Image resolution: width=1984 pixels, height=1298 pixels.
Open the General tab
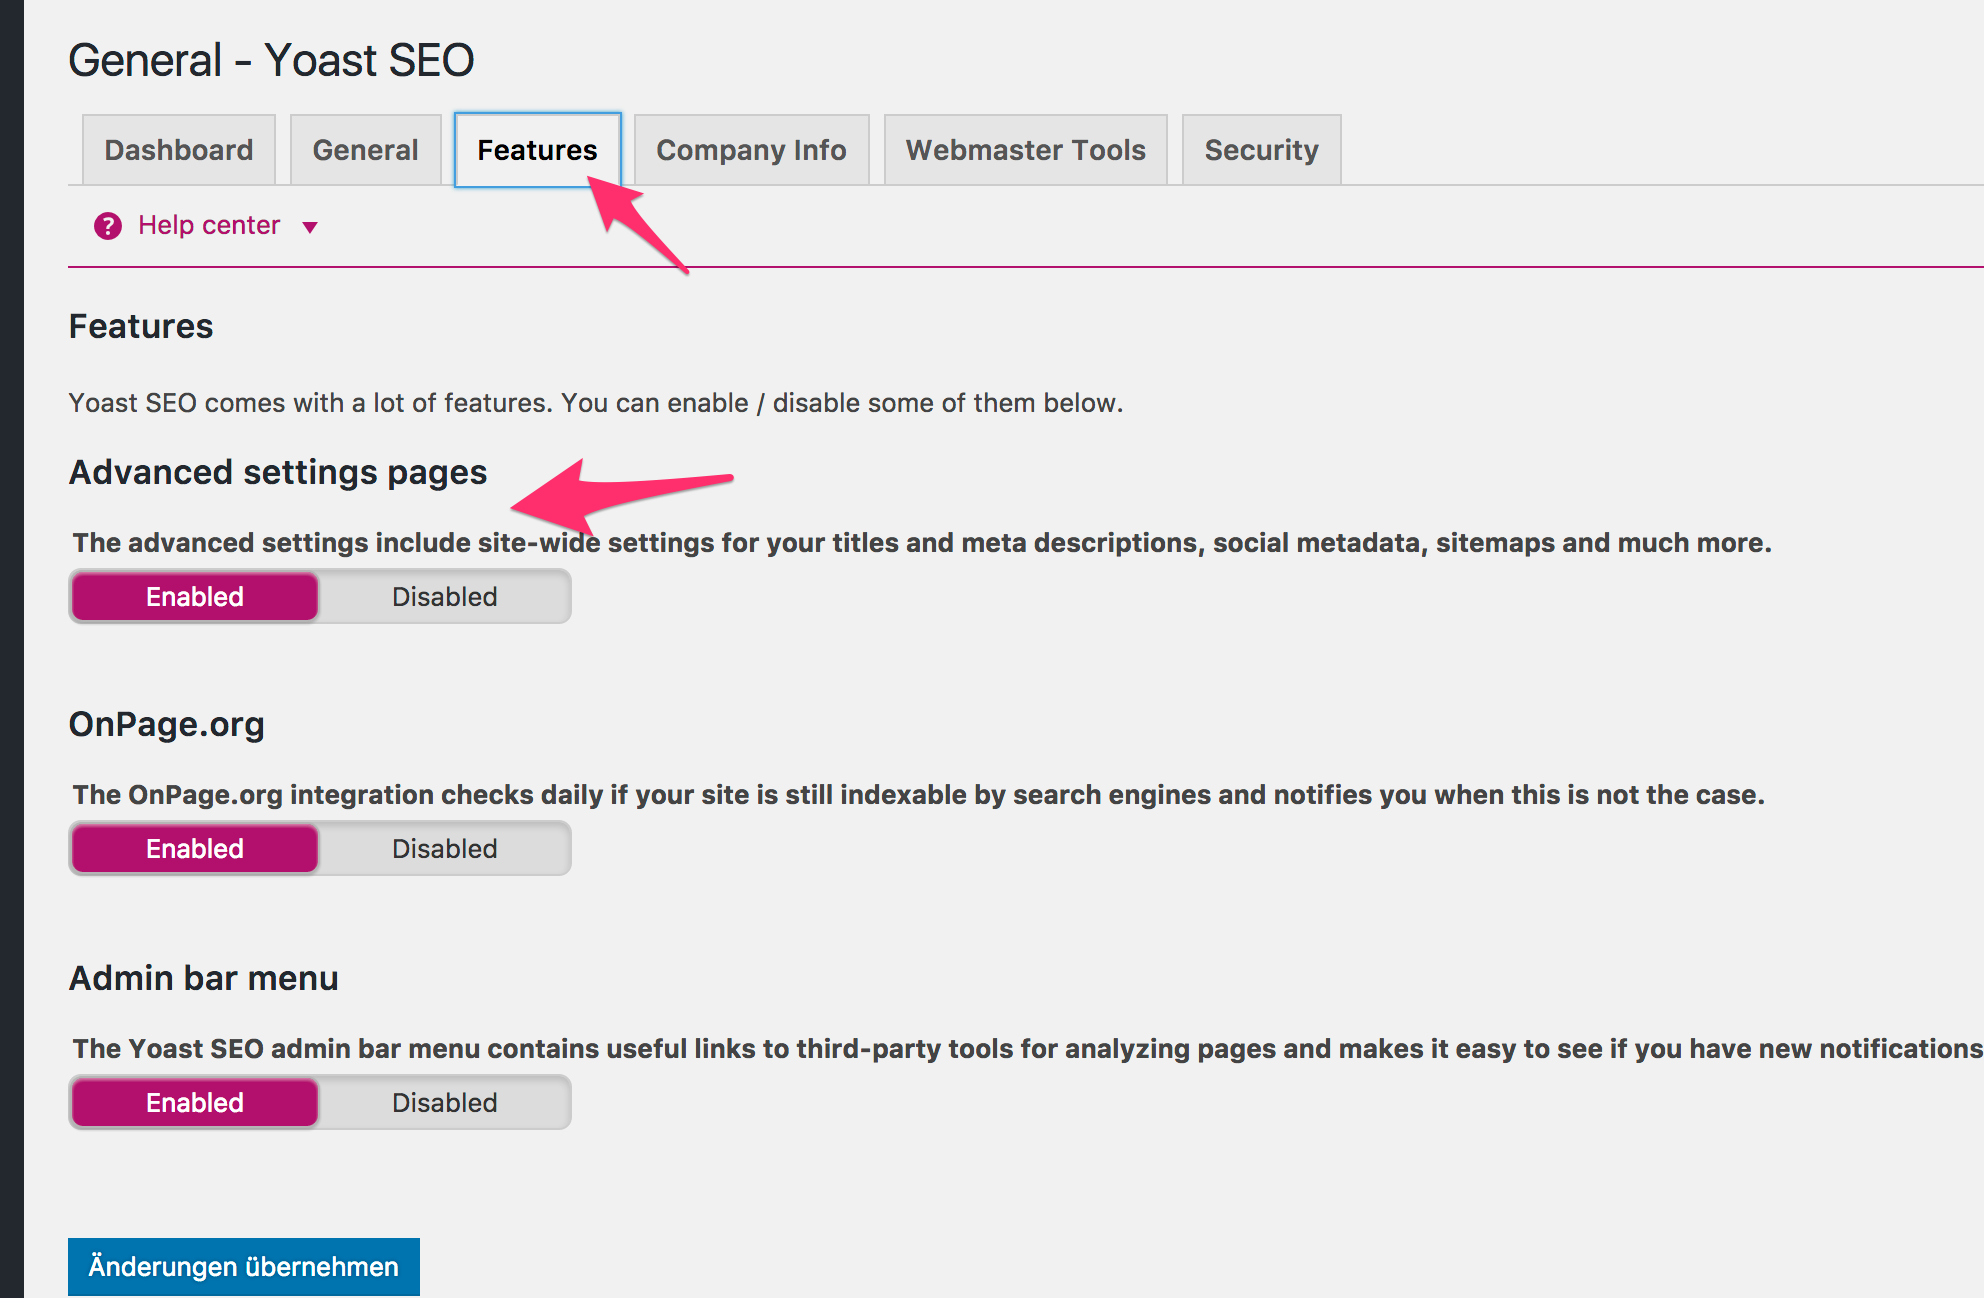365,150
